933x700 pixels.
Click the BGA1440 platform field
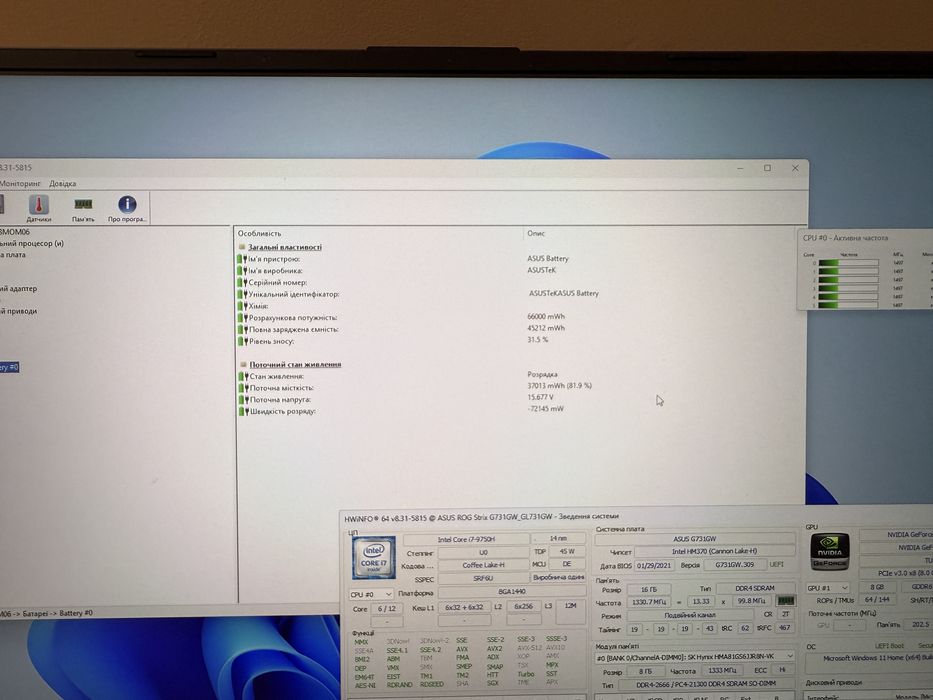point(512,592)
